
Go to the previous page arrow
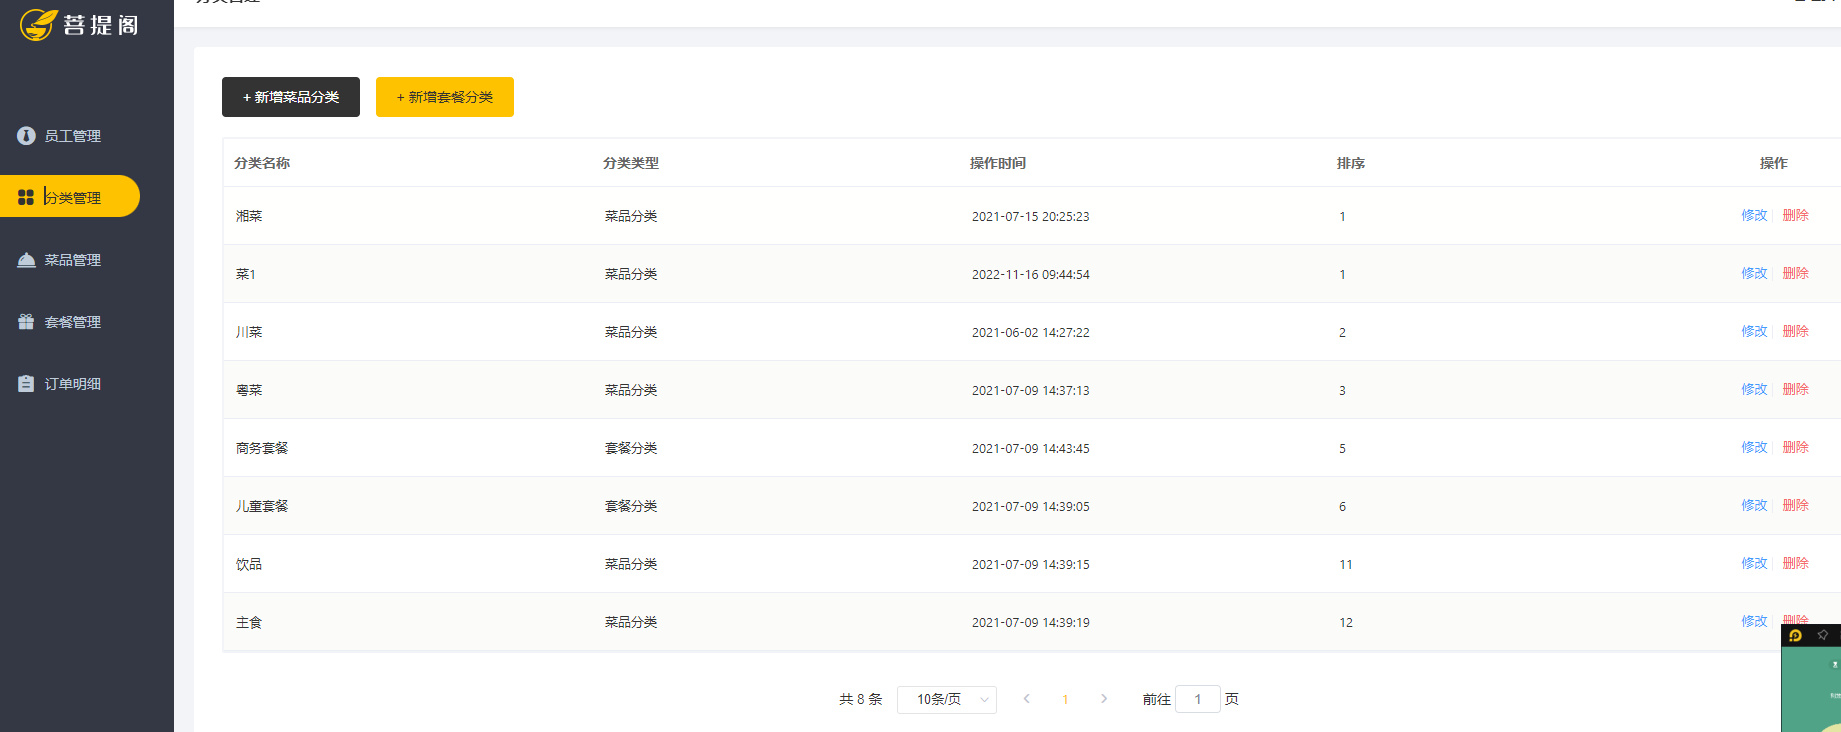(x=1027, y=699)
